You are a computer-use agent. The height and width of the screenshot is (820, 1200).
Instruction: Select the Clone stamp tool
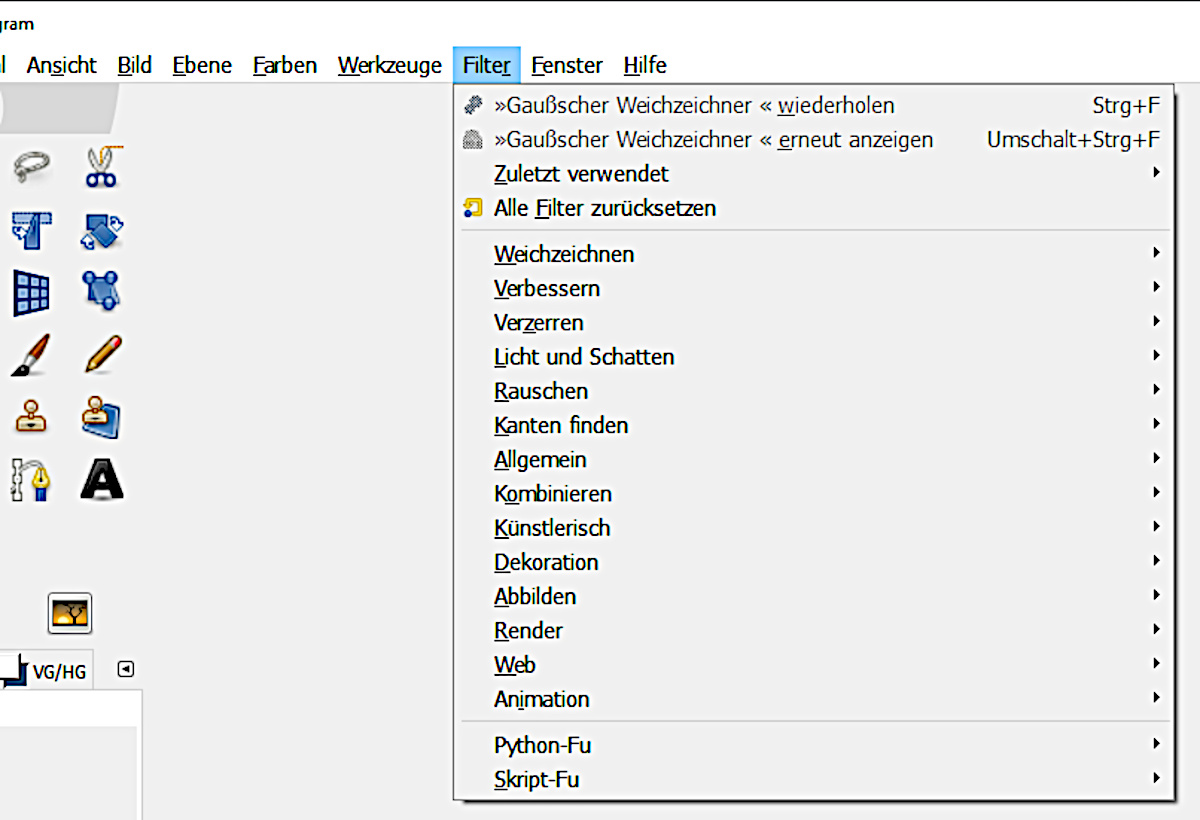[31, 418]
